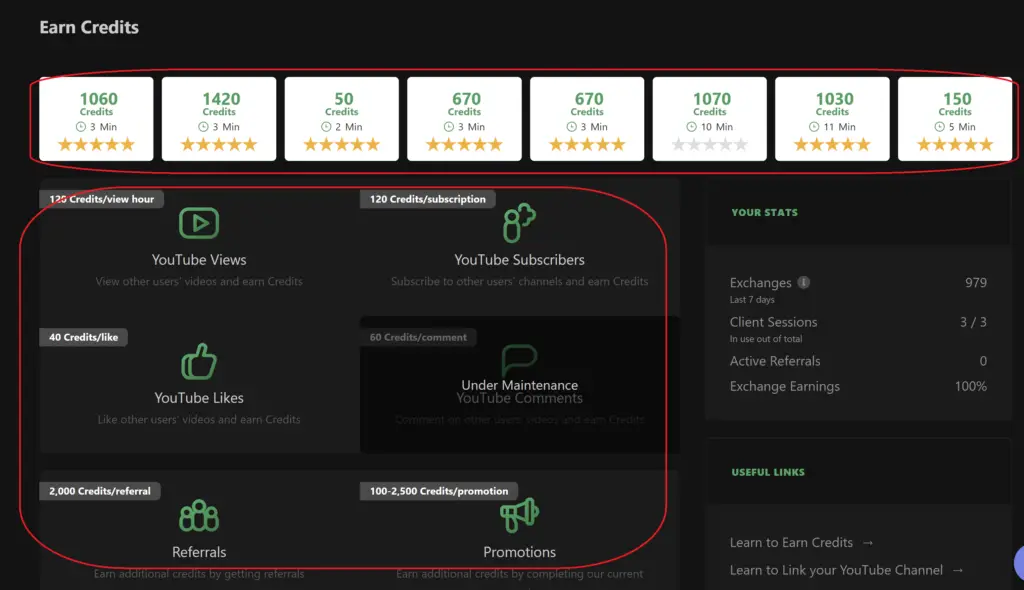Click the Under Maintenance label
This screenshot has height=590, width=1024.
coord(519,385)
